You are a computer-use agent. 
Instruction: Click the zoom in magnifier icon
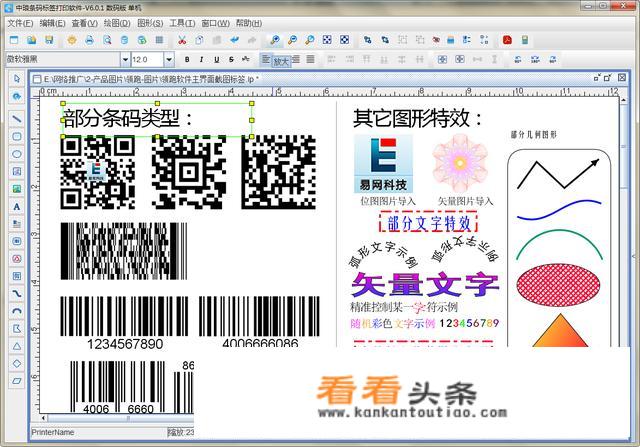(x=275, y=40)
